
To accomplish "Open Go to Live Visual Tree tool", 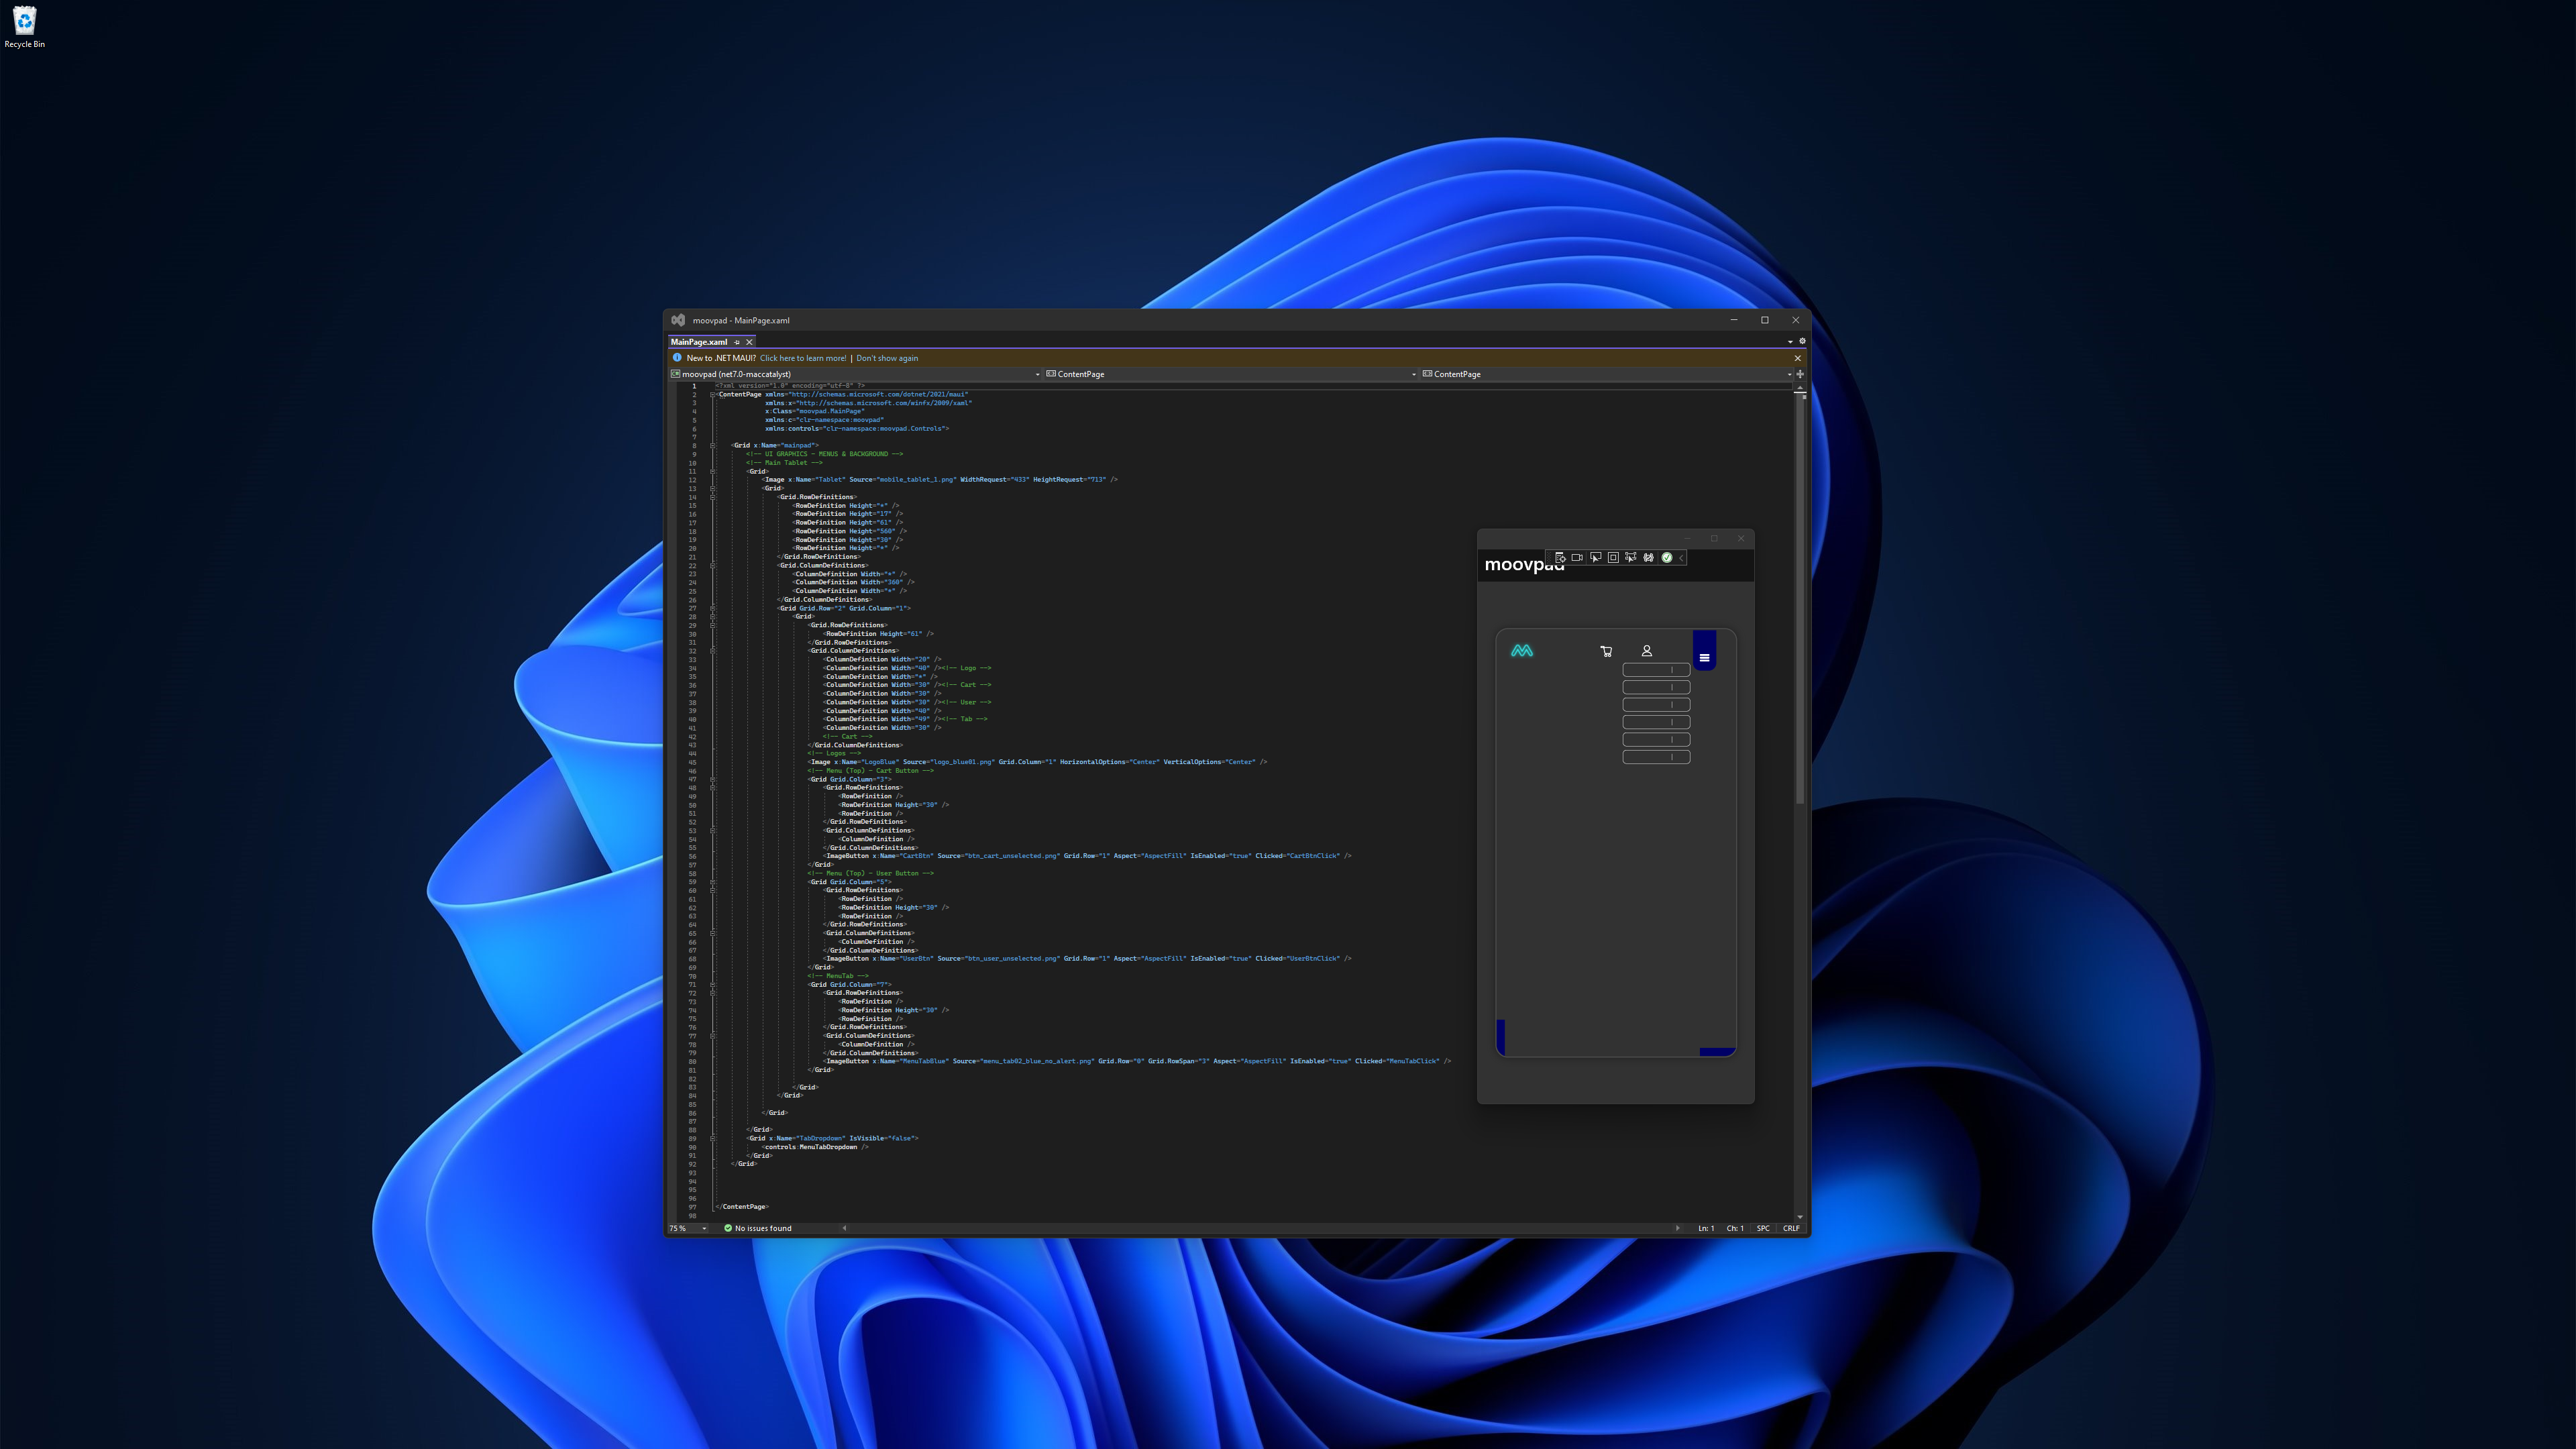I will pos(1560,558).
